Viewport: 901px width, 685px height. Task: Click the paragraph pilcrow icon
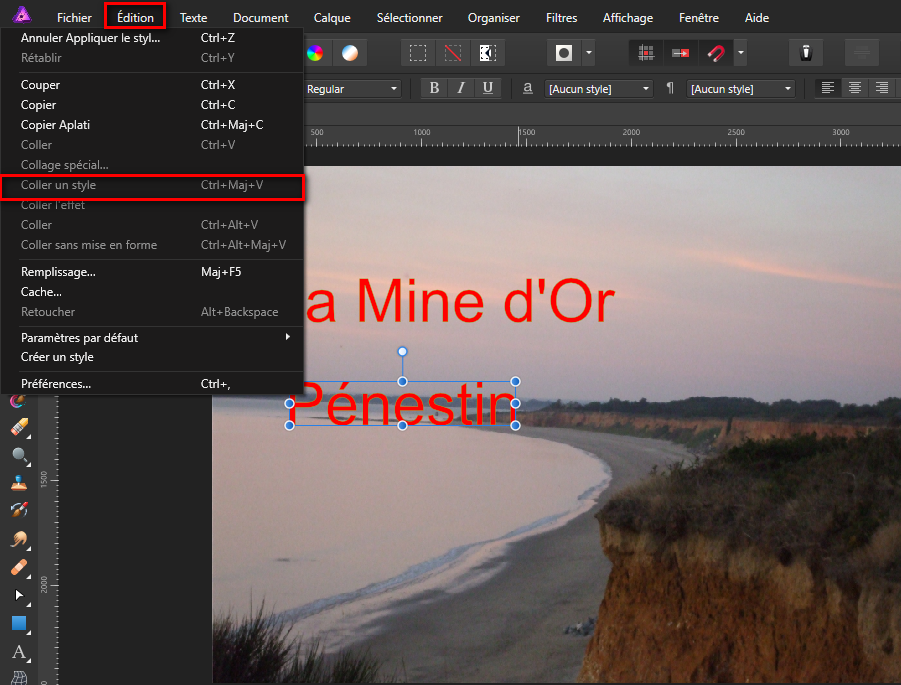point(669,88)
